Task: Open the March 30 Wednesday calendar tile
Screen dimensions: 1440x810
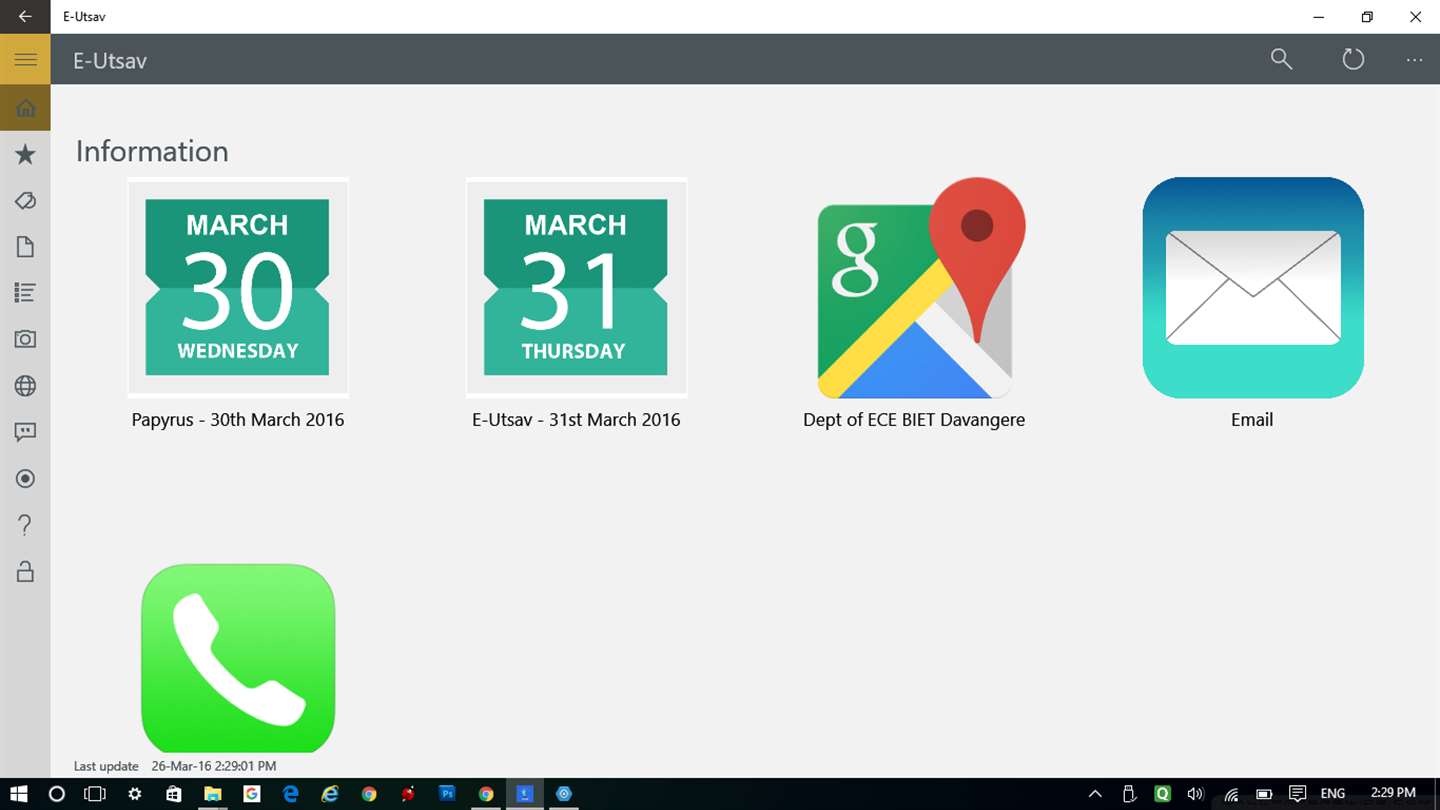Action: (238, 287)
